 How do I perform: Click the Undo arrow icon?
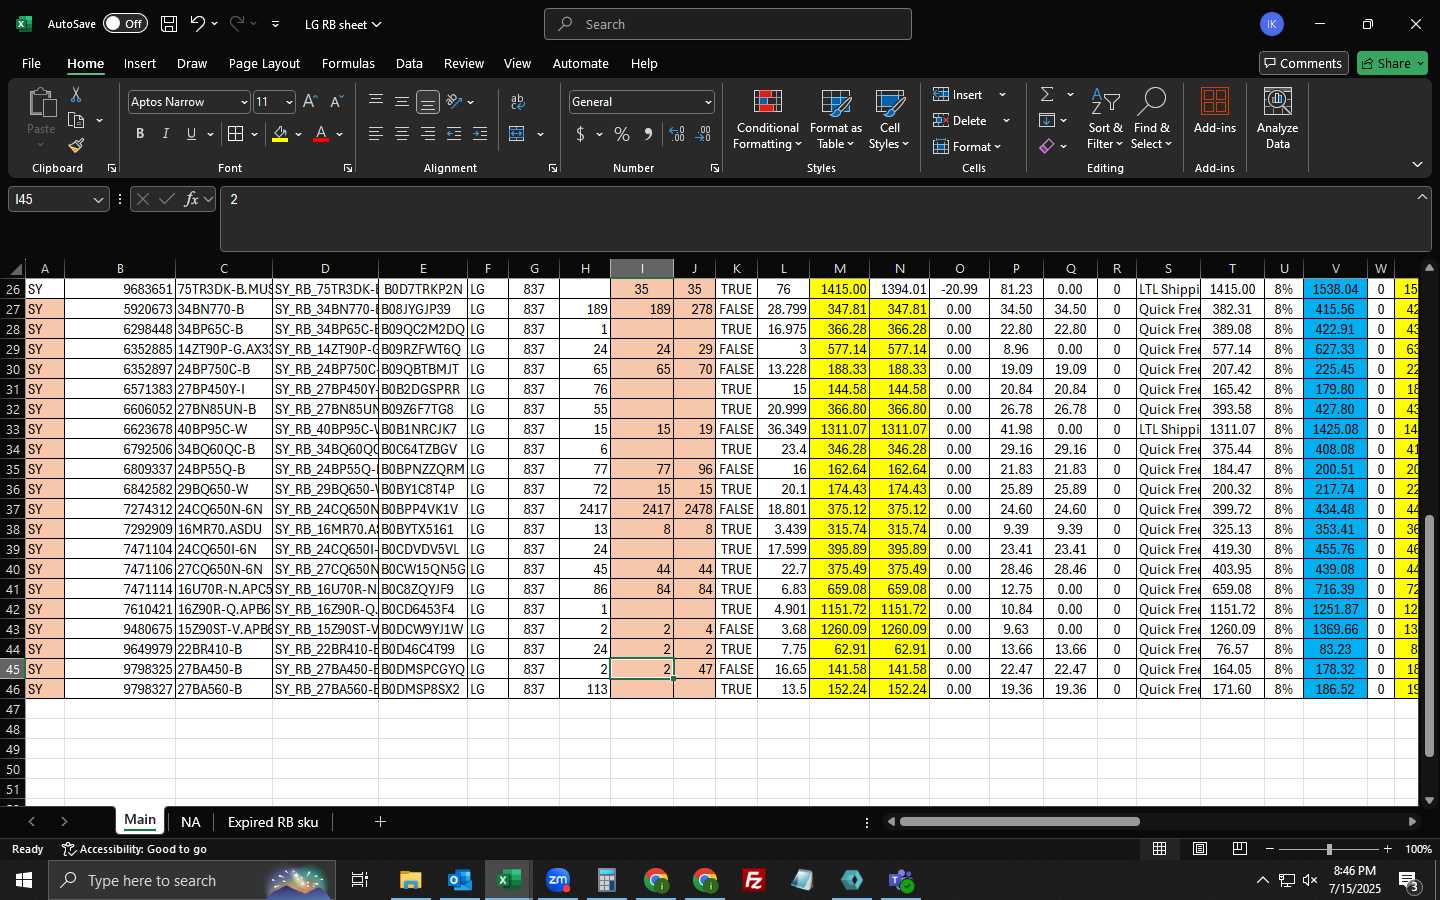198,24
